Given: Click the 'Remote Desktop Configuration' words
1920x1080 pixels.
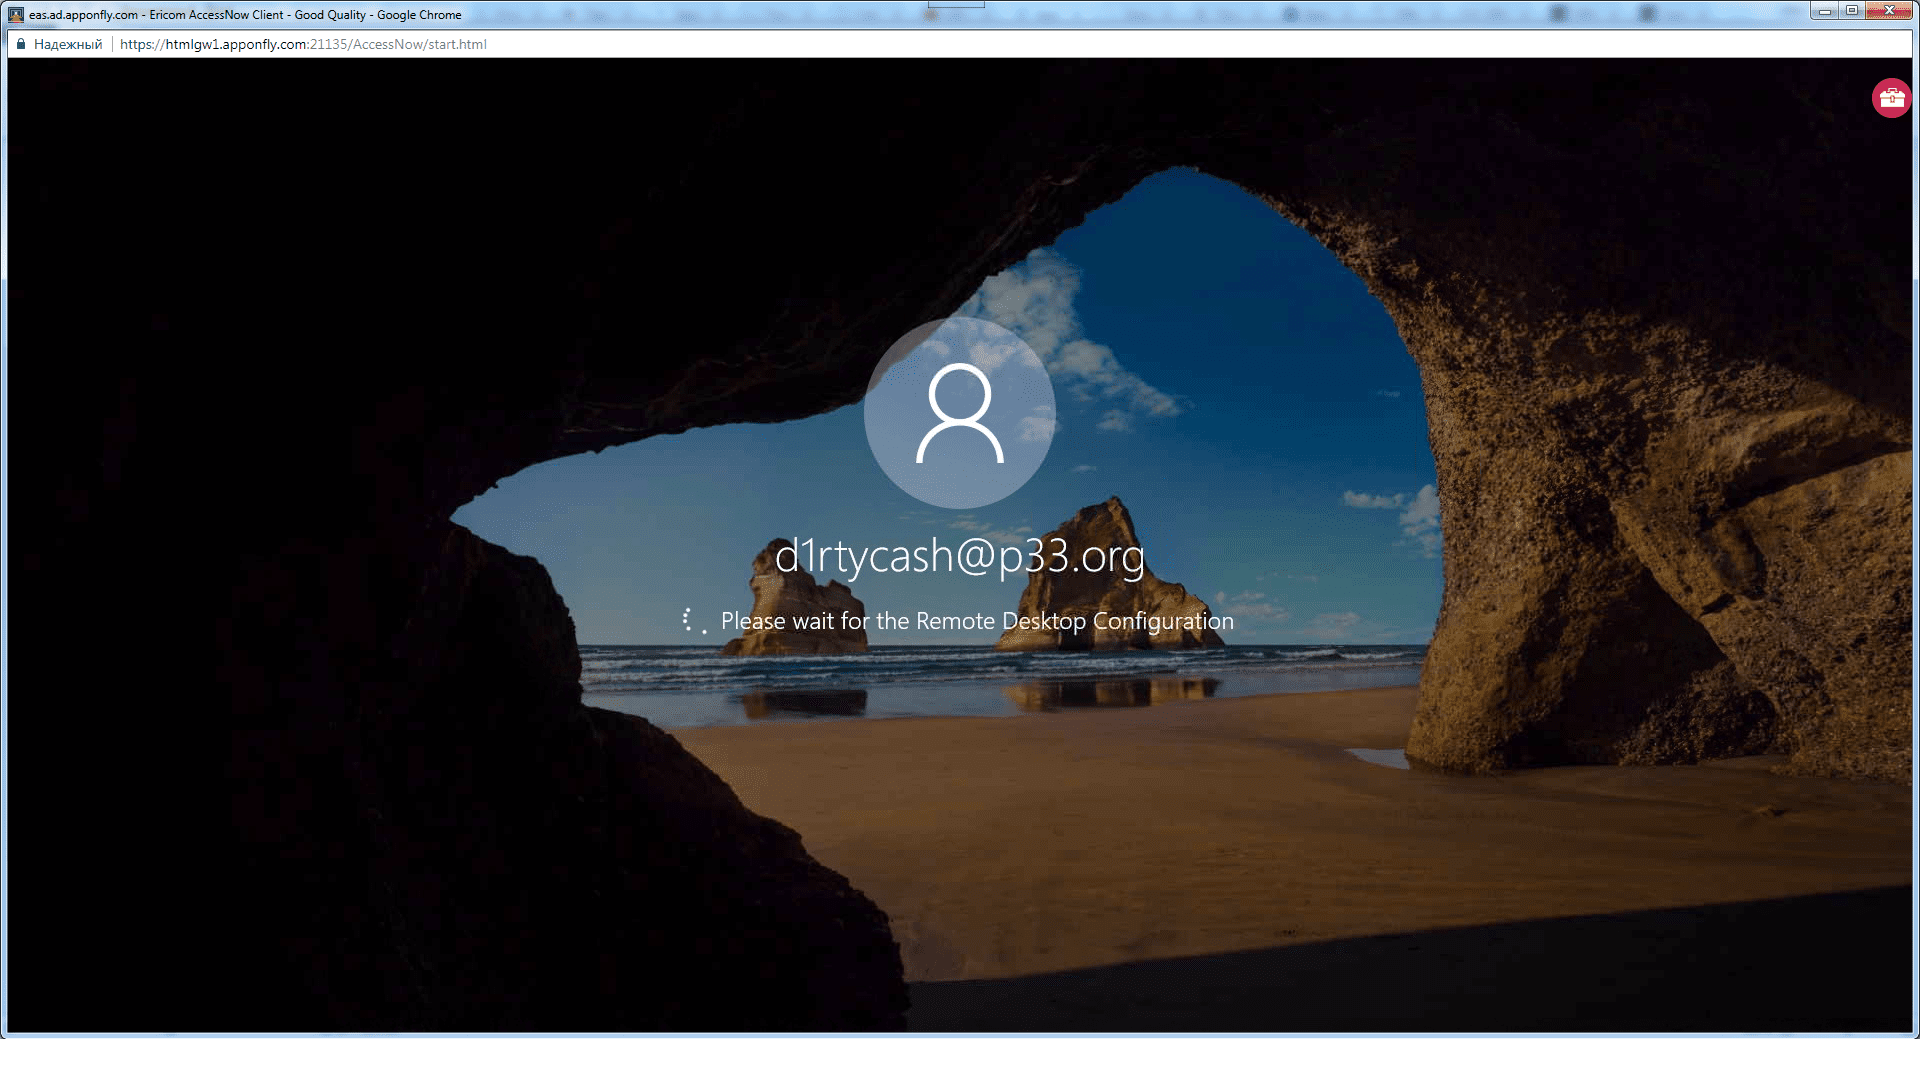Looking at the screenshot, I should (x=1075, y=621).
